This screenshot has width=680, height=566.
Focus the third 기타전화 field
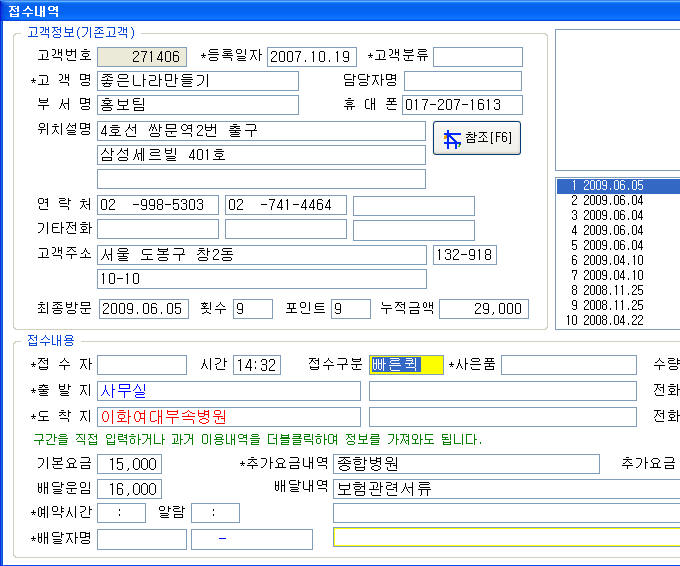(x=414, y=230)
